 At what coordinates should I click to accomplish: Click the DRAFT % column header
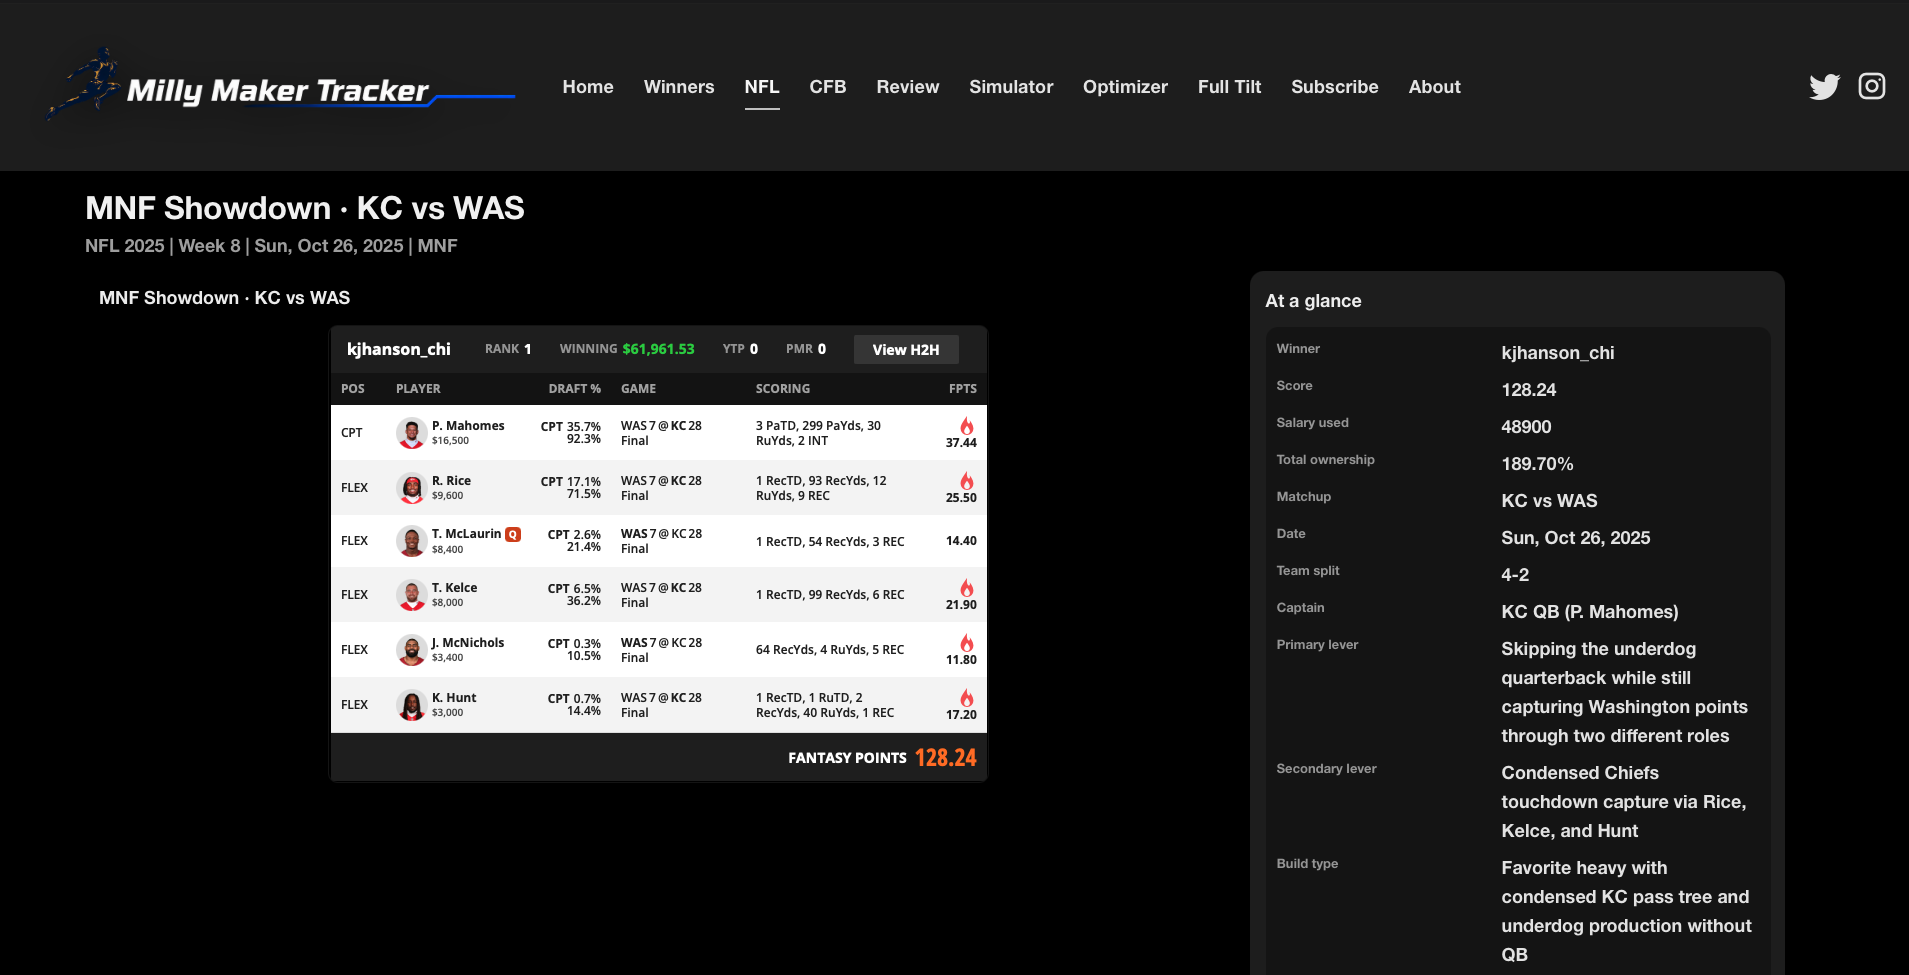point(575,388)
